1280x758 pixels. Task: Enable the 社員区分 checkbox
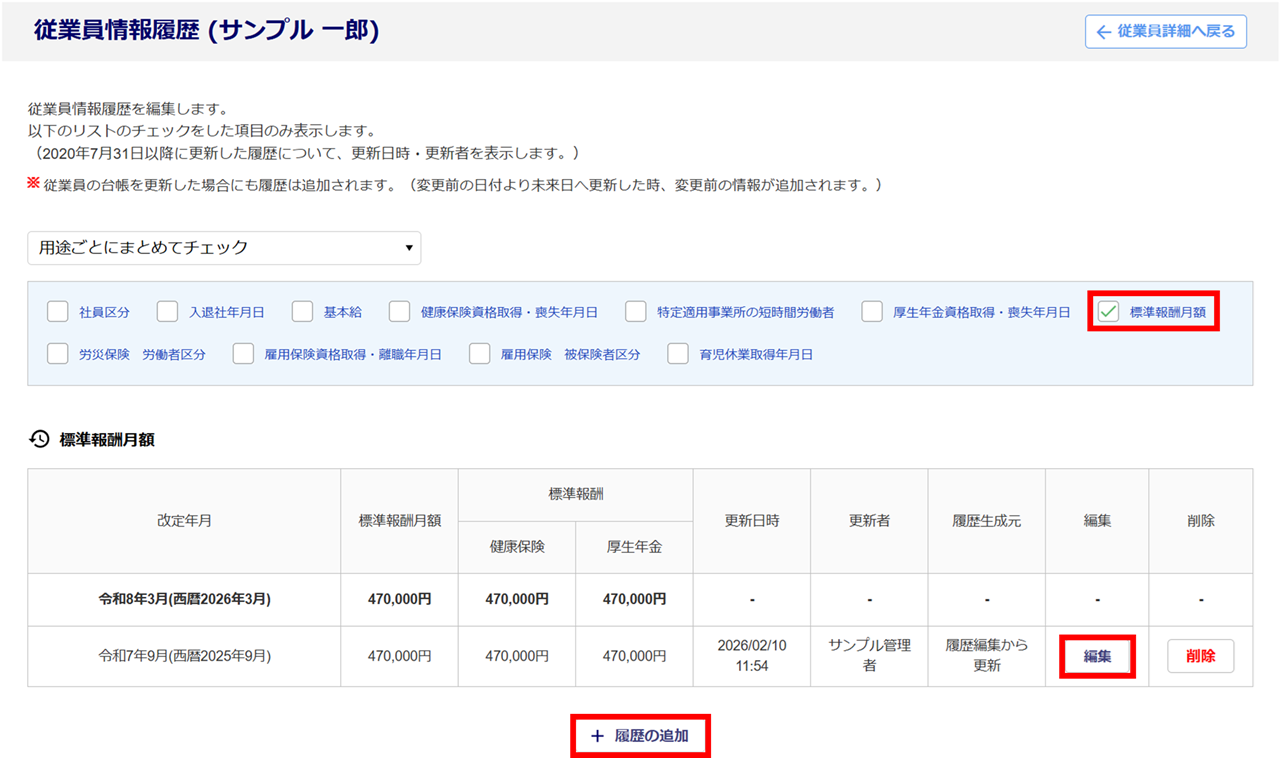(x=58, y=312)
